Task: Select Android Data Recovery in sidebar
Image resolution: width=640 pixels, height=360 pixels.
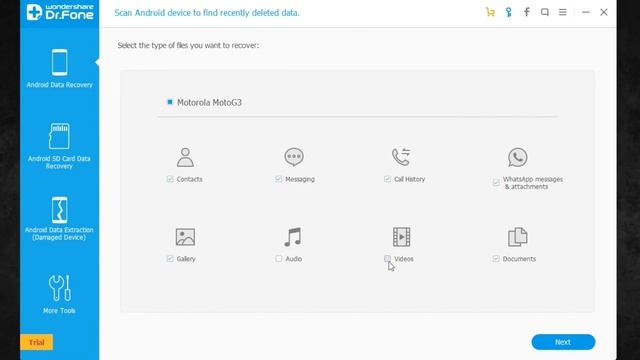Action: (60, 68)
